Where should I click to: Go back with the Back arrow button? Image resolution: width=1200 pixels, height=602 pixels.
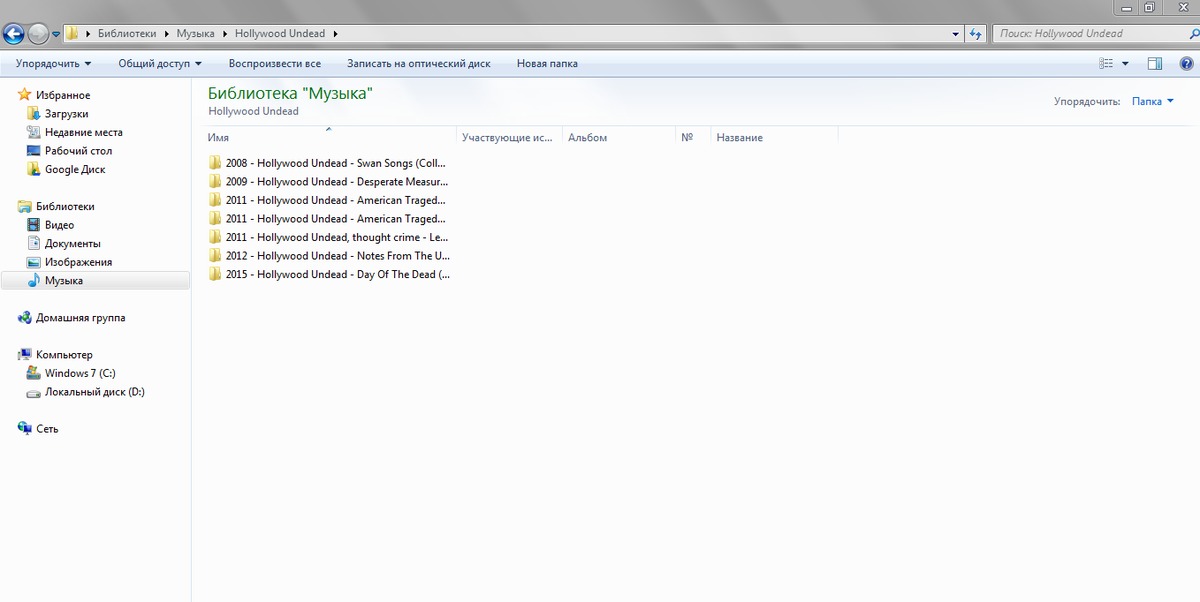point(14,34)
